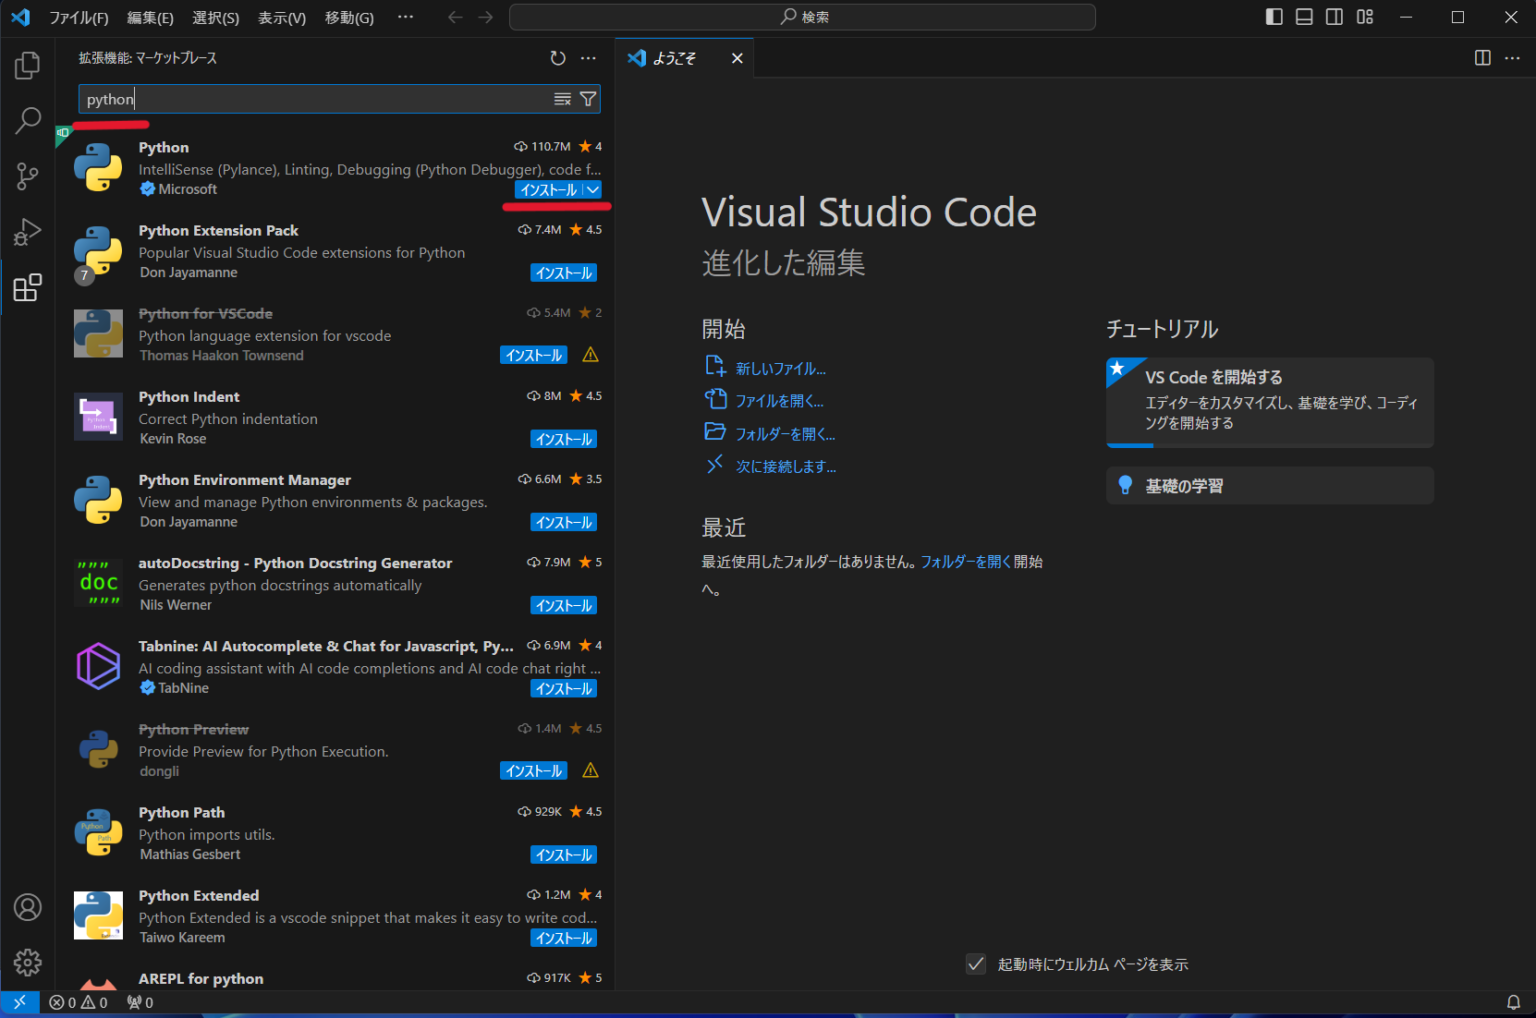Click the remote connection icon bottom-left

point(20,1001)
